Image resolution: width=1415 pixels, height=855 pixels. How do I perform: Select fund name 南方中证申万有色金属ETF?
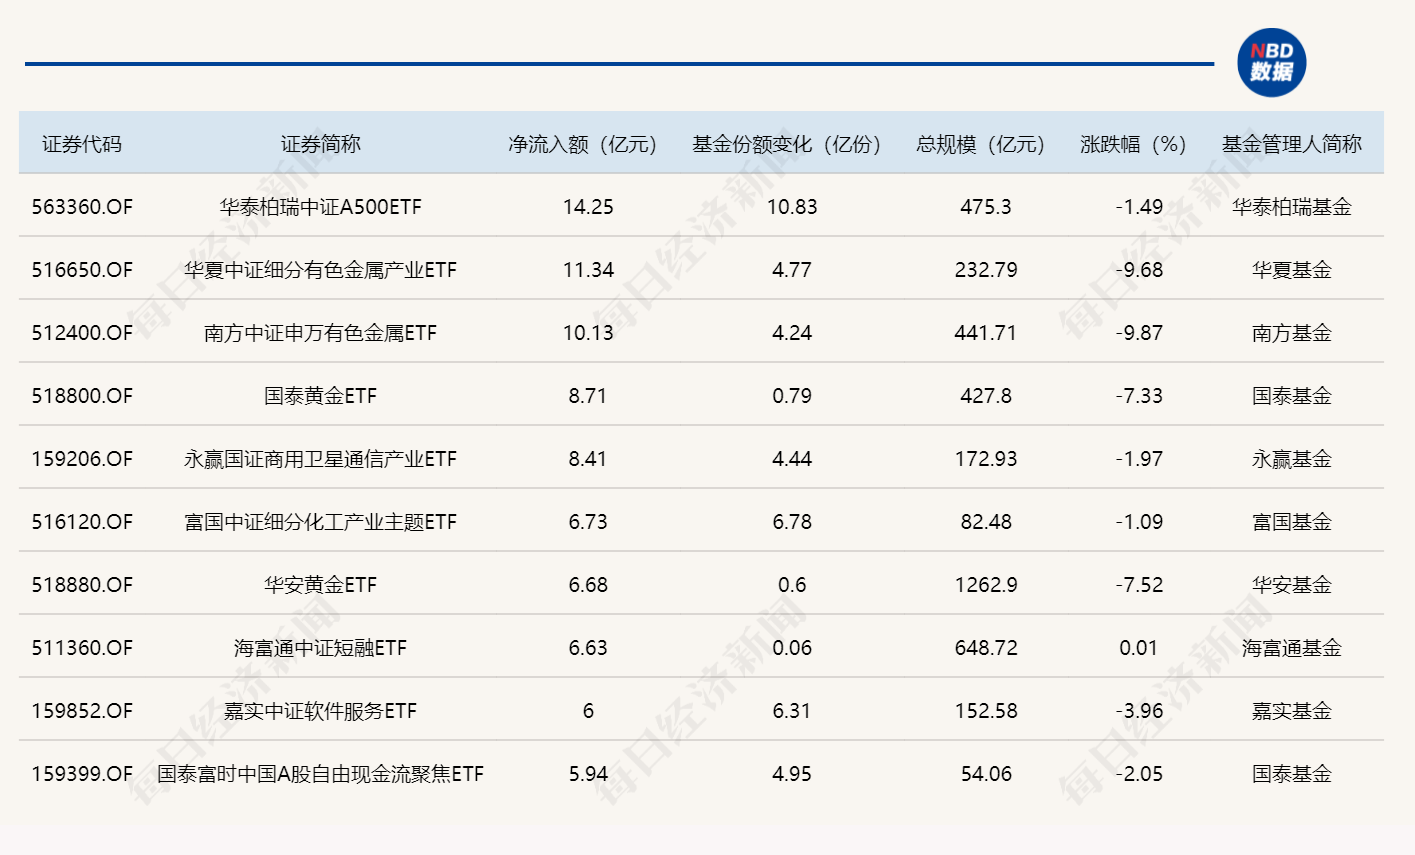[x=320, y=333]
